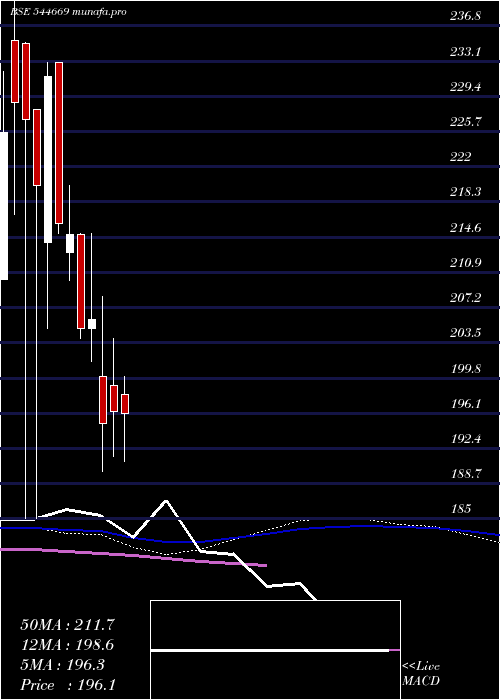Screen dimensions: 500x700
Task: Click the Price : 196.1 readout
Action: click(x=68, y=685)
